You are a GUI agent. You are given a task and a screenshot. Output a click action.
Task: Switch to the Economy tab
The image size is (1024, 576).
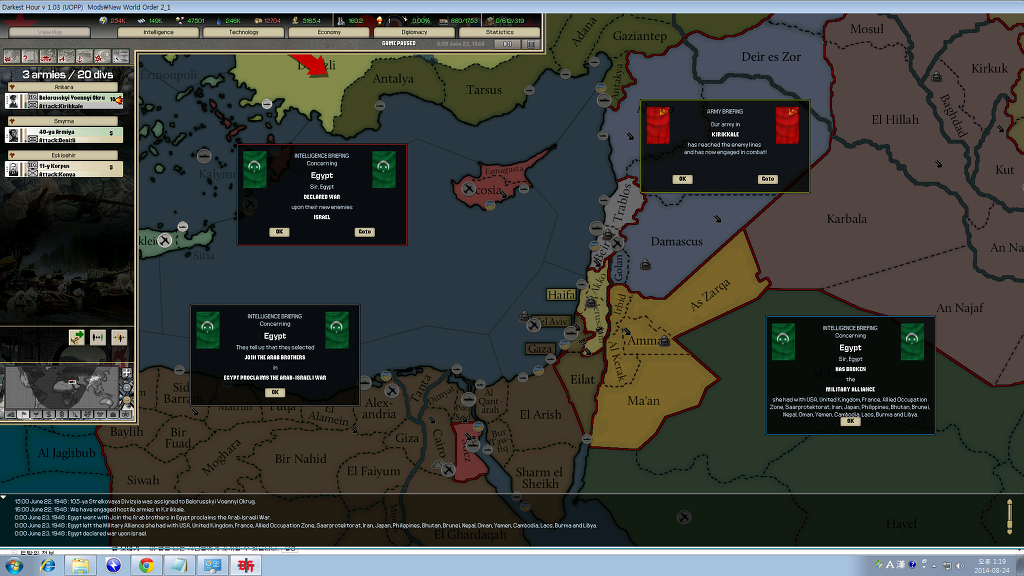click(x=329, y=32)
